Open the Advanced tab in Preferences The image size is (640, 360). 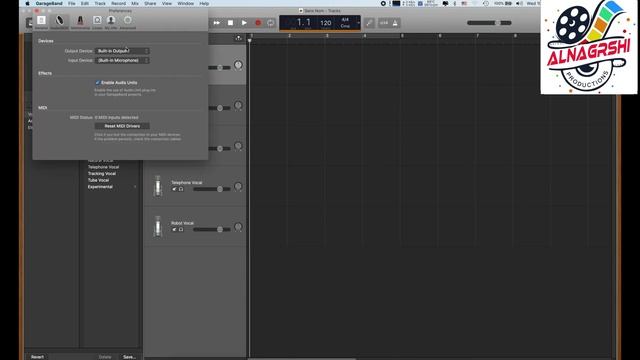128,22
